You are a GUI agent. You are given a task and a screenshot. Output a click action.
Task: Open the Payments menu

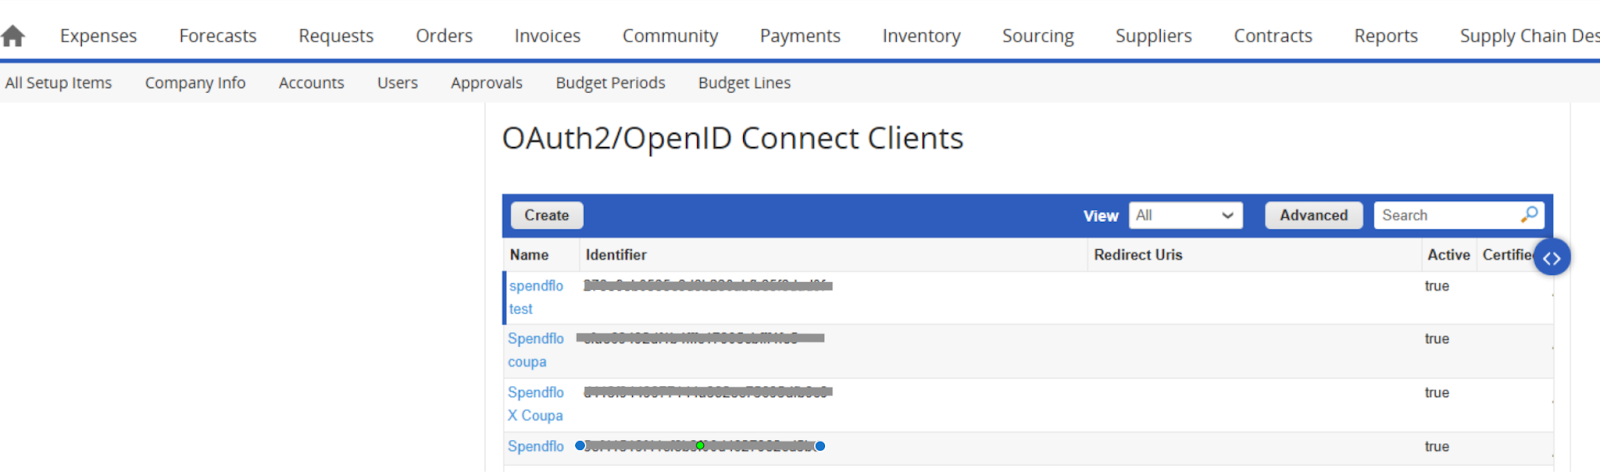click(800, 36)
